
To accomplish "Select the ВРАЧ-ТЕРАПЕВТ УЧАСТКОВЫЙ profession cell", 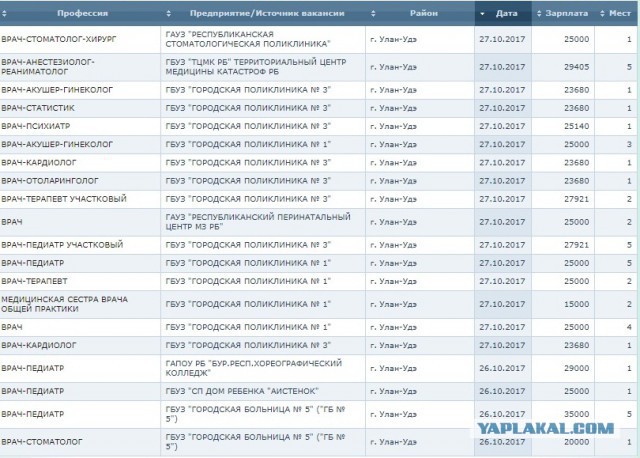I will click(x=80, y=199).
